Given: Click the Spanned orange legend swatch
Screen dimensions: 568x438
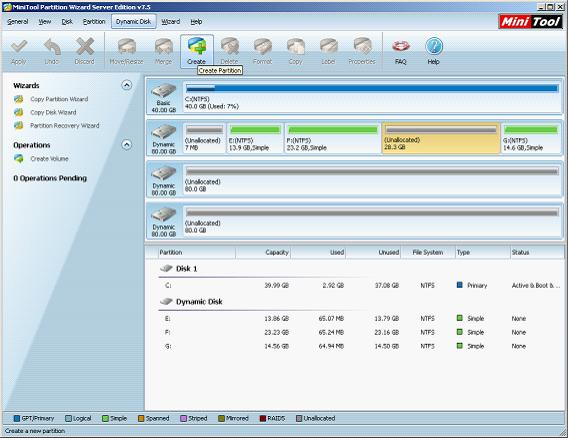Looking at the screenshot, I should (141, 418).
